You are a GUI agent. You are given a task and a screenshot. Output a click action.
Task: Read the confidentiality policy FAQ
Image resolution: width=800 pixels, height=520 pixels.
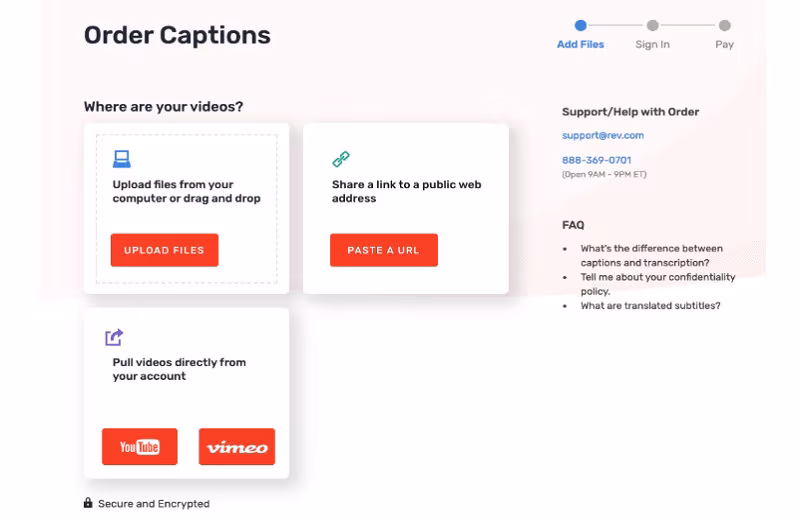[657, 284]
